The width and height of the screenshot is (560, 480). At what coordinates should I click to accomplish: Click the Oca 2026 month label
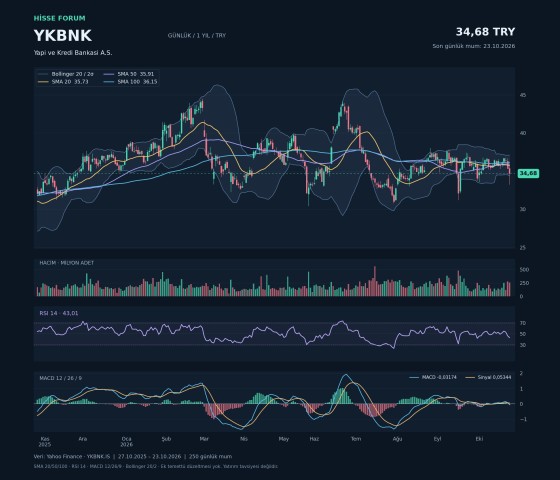[126, 442]
